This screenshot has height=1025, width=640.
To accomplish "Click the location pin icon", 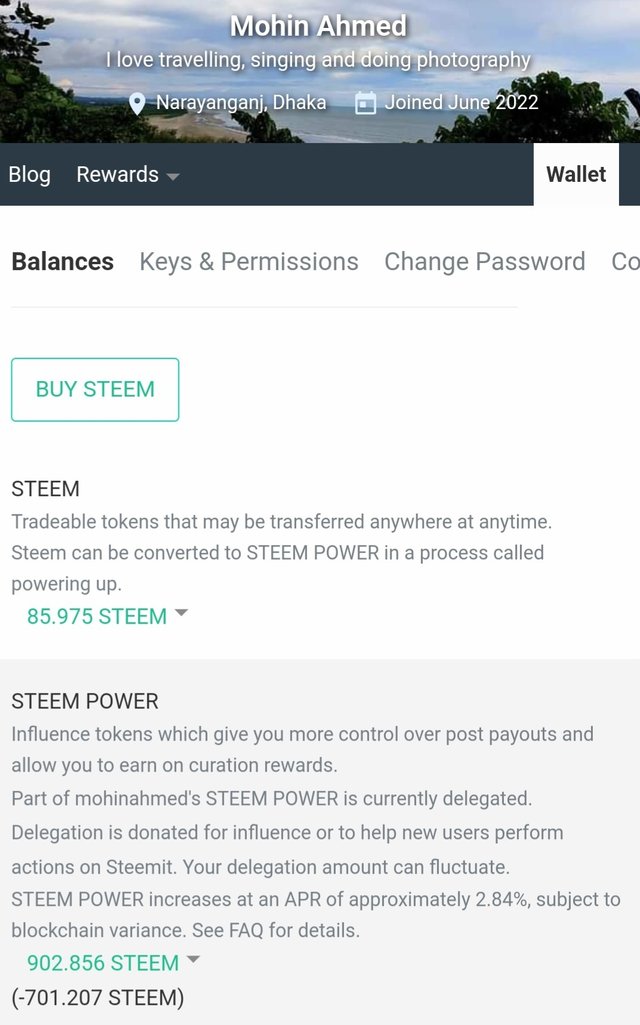I will pos(138,103).
